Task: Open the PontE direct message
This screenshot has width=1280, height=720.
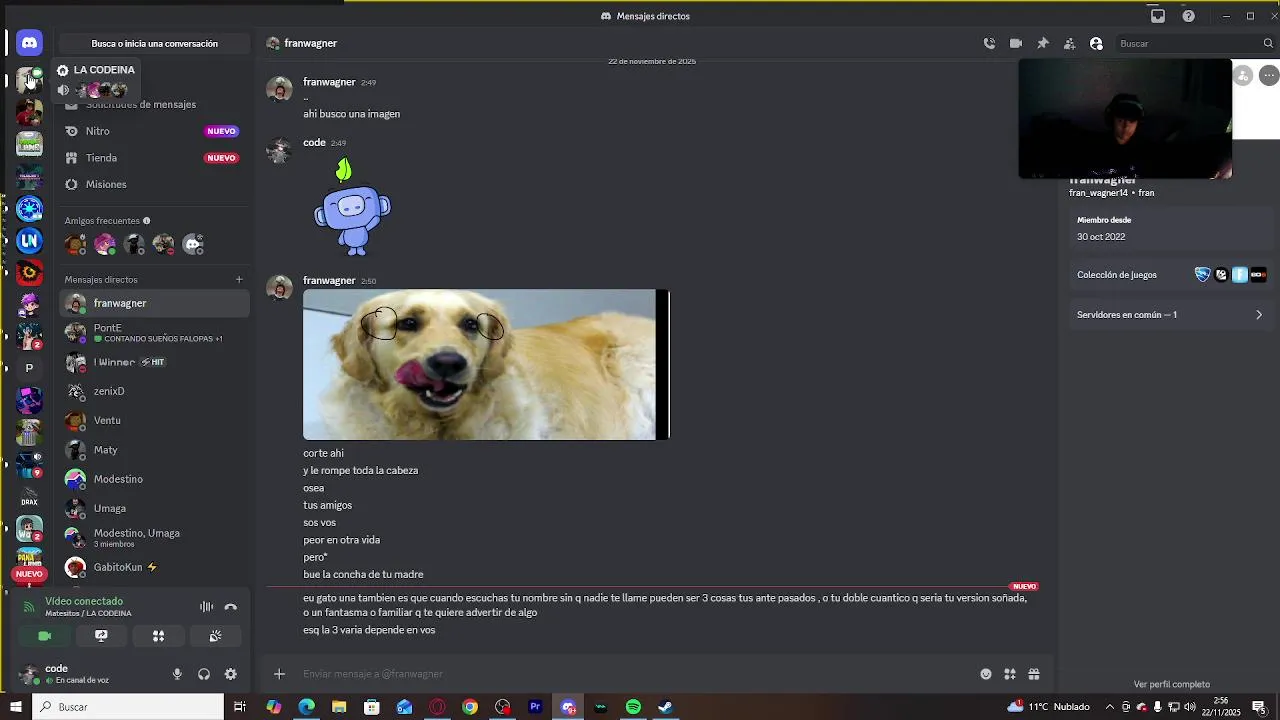Action: click(154, 333)
